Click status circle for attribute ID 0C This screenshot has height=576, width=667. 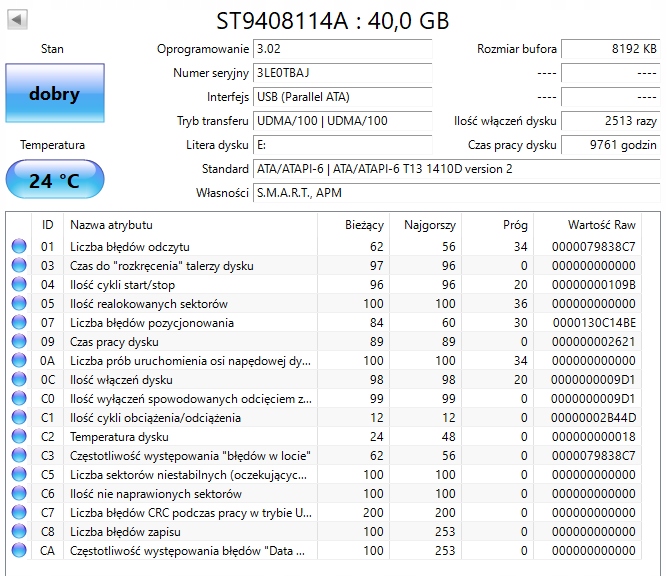[x=19, y=379]
